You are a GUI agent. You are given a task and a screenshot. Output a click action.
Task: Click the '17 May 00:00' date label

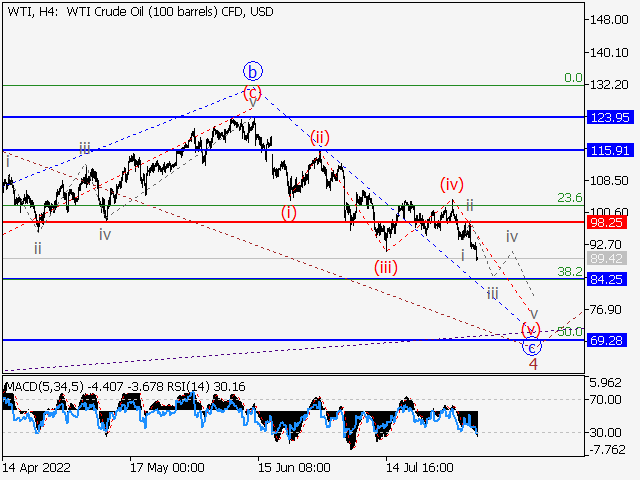tap(167, 467)
